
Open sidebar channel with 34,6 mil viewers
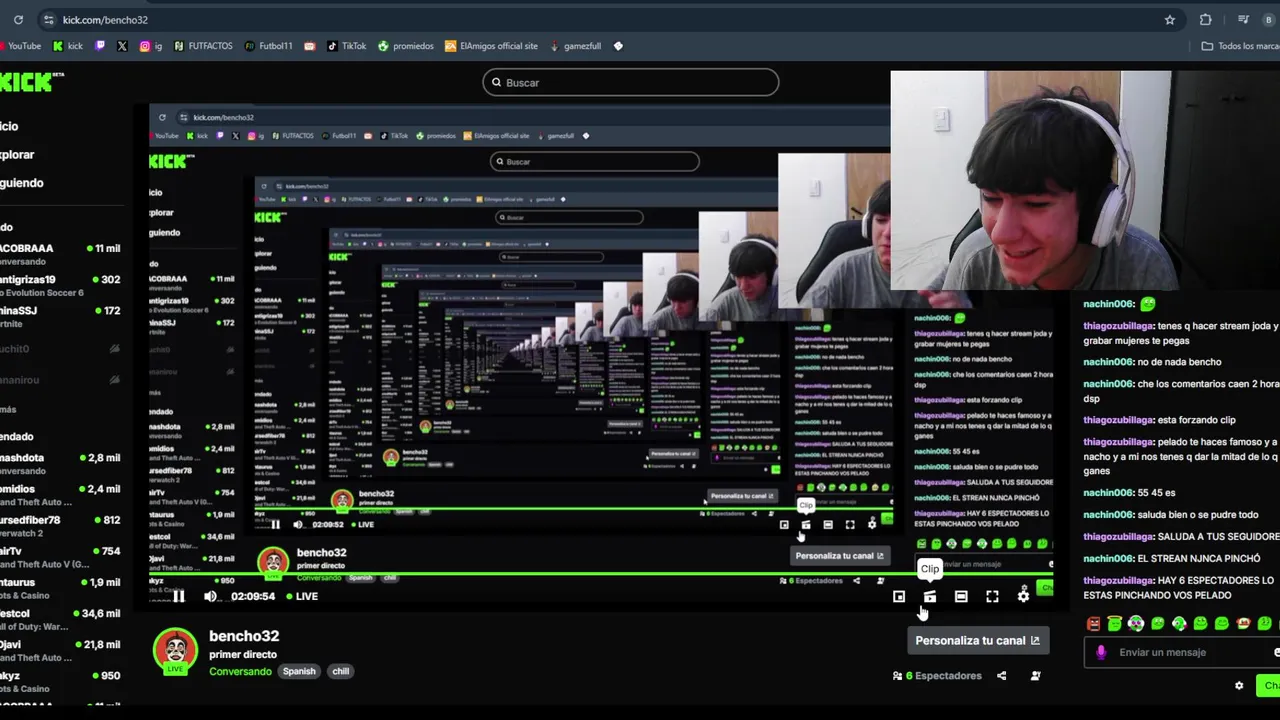coord(60,619)
